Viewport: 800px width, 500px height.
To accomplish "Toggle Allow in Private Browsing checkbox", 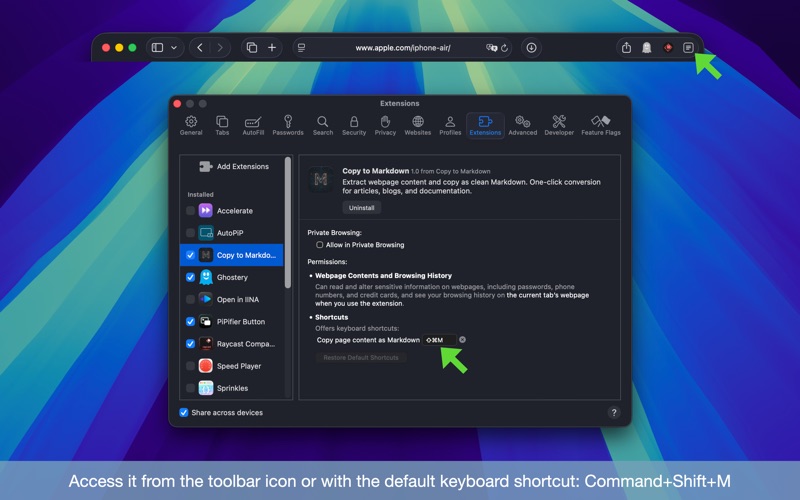I will [x=319, y=245].
